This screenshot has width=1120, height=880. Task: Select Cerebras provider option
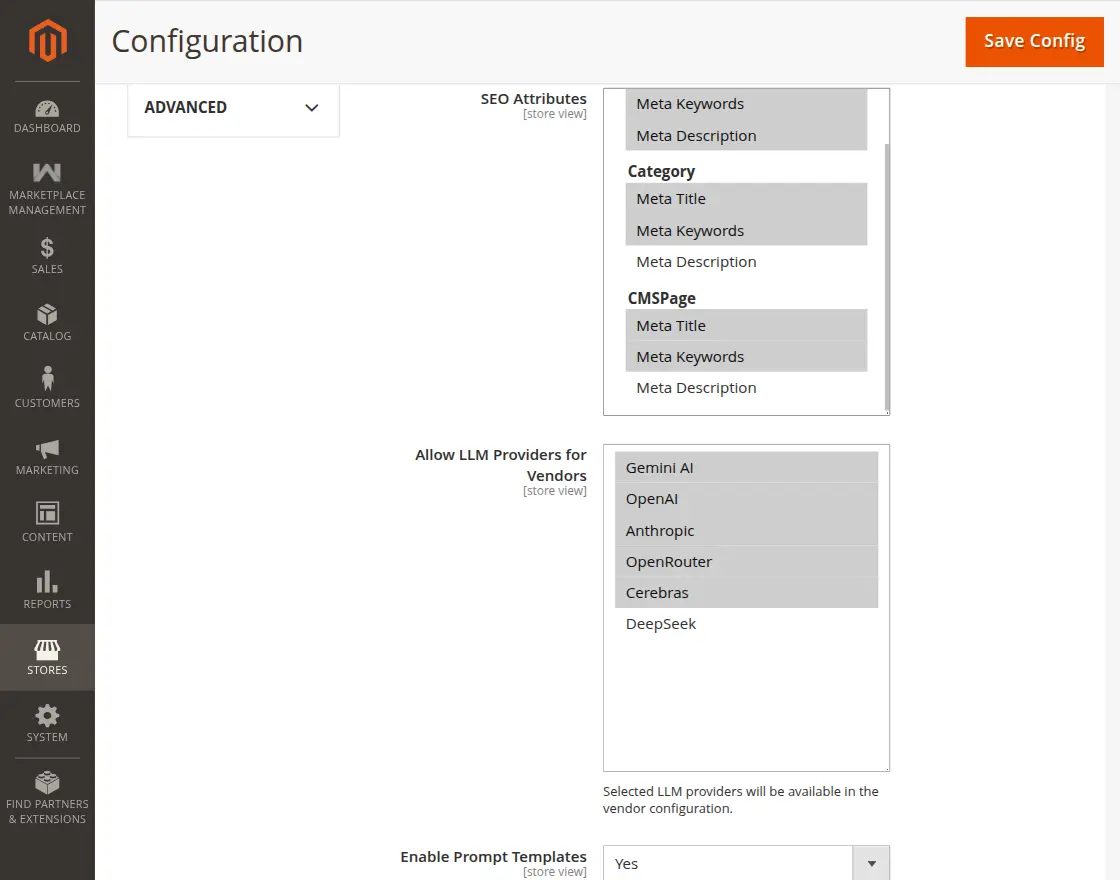click(x=746, y=593)
